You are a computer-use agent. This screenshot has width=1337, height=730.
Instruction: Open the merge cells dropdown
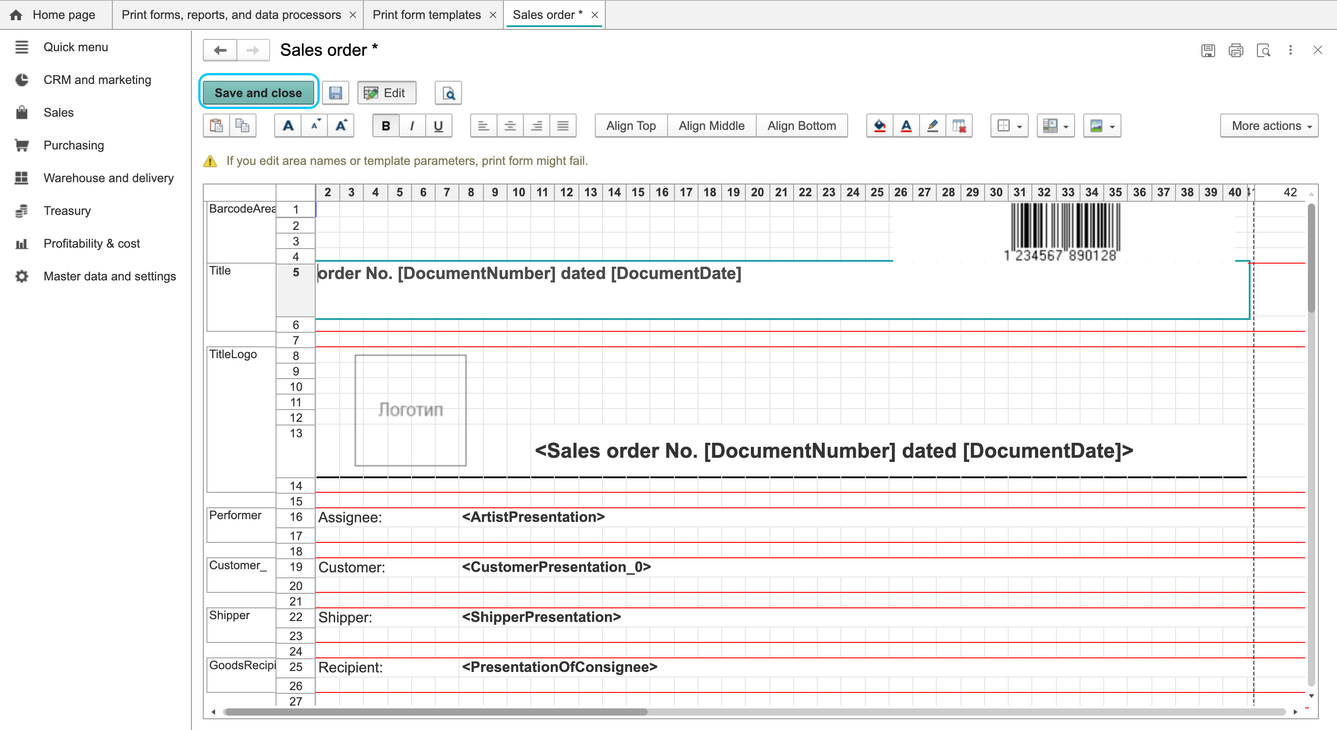[x=1055, y=126]
